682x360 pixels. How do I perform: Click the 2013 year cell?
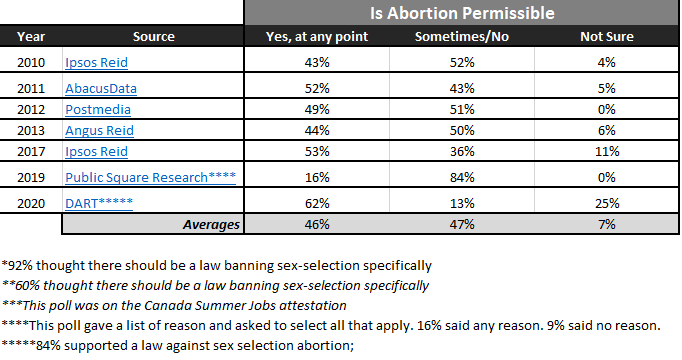(31, 130)
